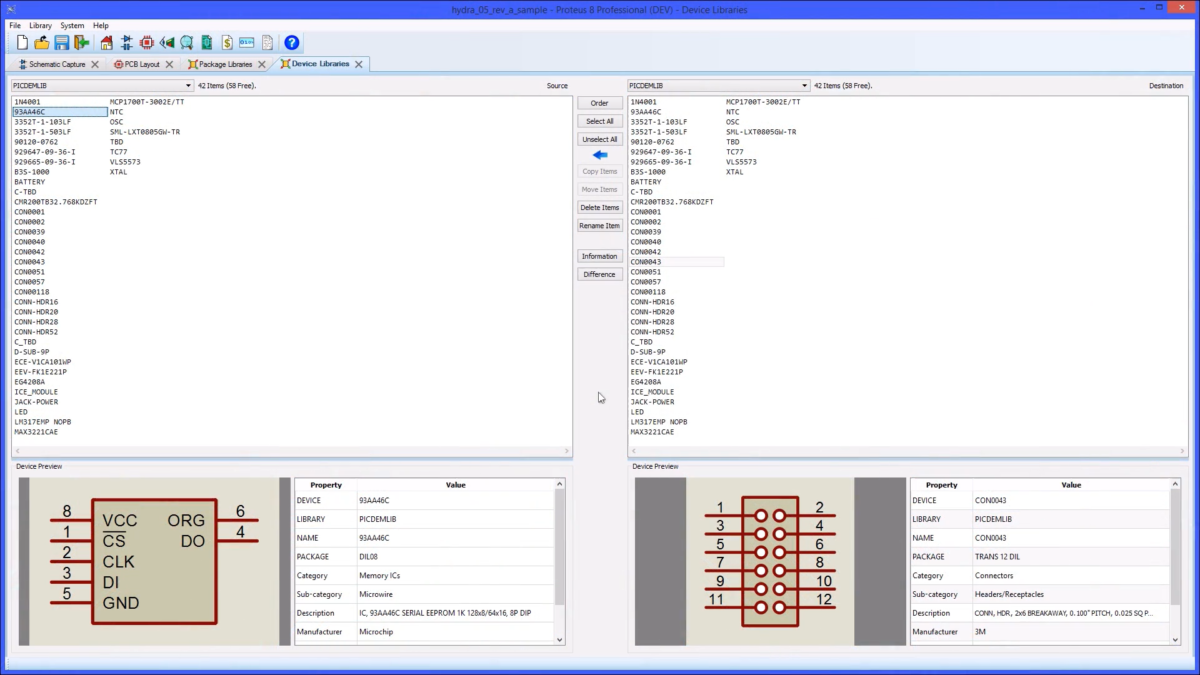Viewport: 1200px width, 675px height.
Task: Click the Rename Item button
Action: (600, 225)
